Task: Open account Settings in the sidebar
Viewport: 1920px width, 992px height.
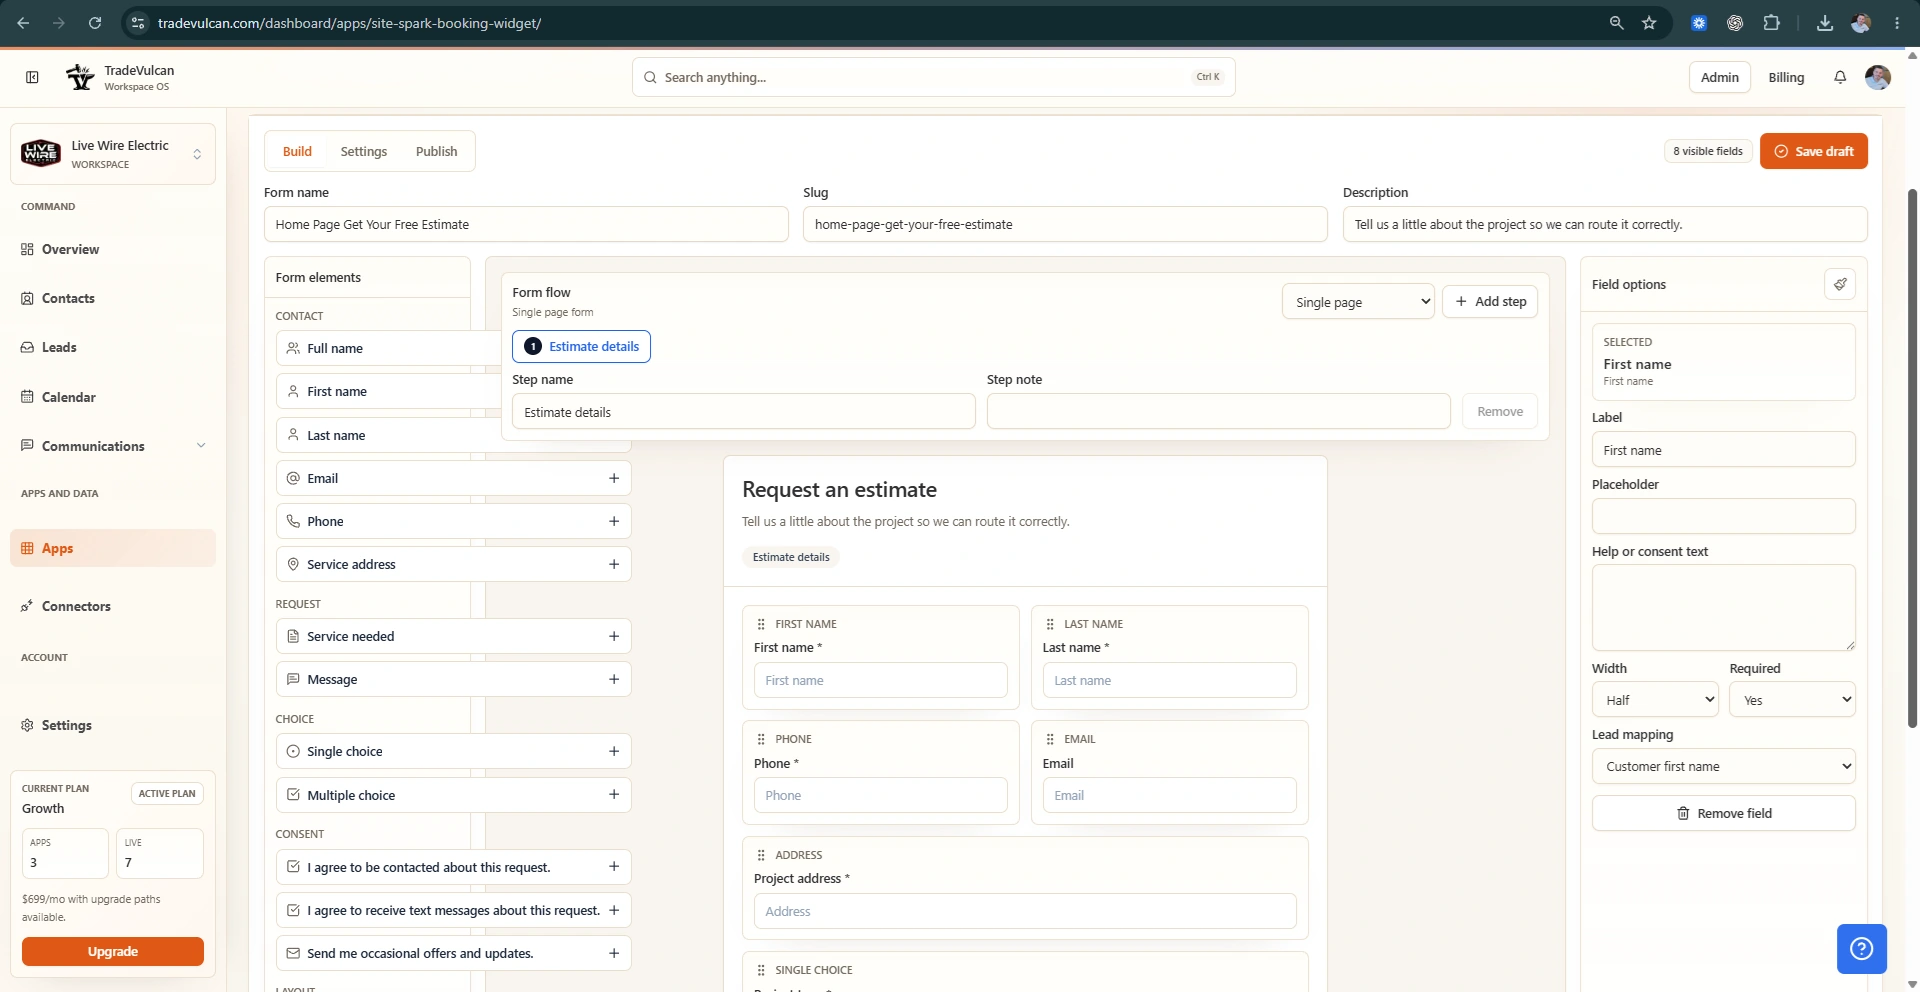Action: (x=113, y=725)
